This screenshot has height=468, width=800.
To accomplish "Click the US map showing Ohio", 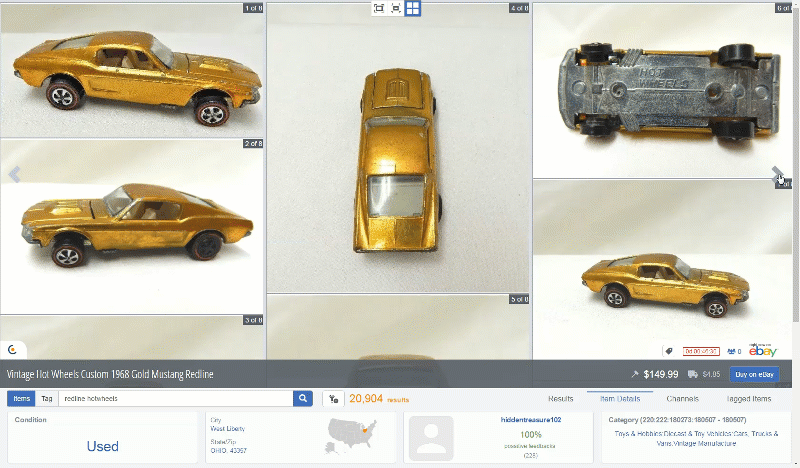I will coord(352,435).
